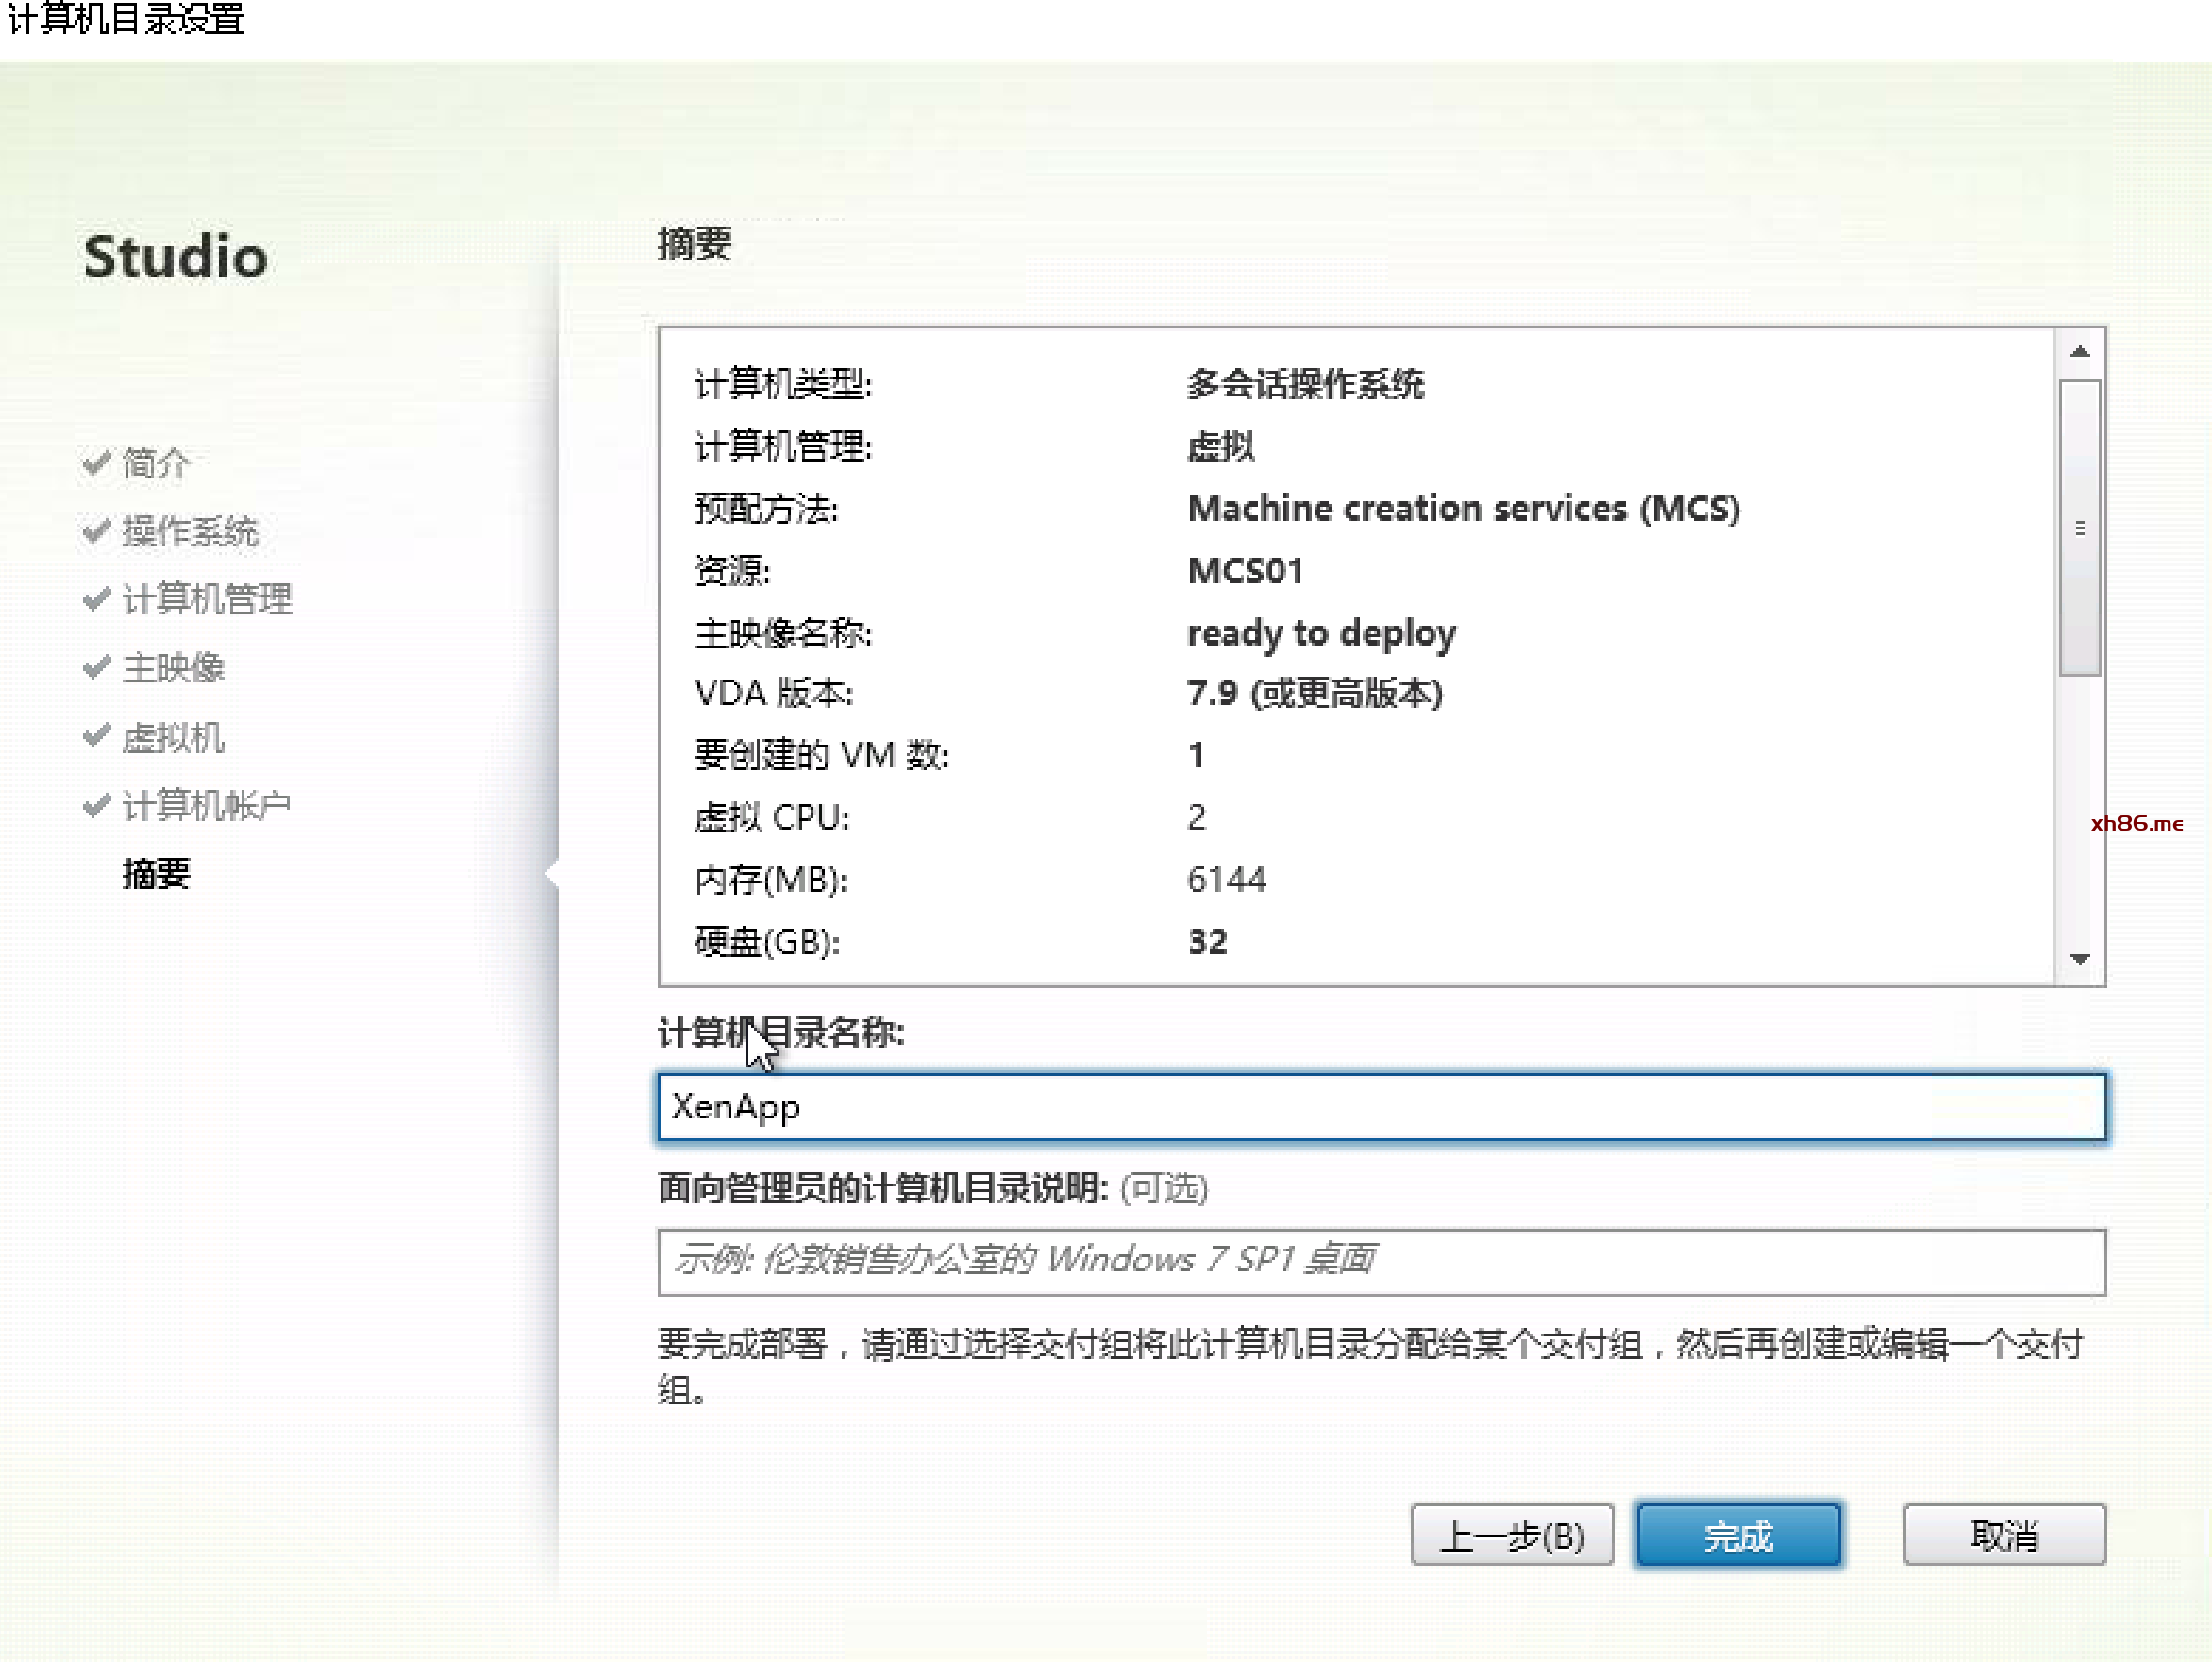This screenshot has width=2212, height=1662.
Task: Click the checkmark icon beside 操作系统
Action: coord(96,531)
